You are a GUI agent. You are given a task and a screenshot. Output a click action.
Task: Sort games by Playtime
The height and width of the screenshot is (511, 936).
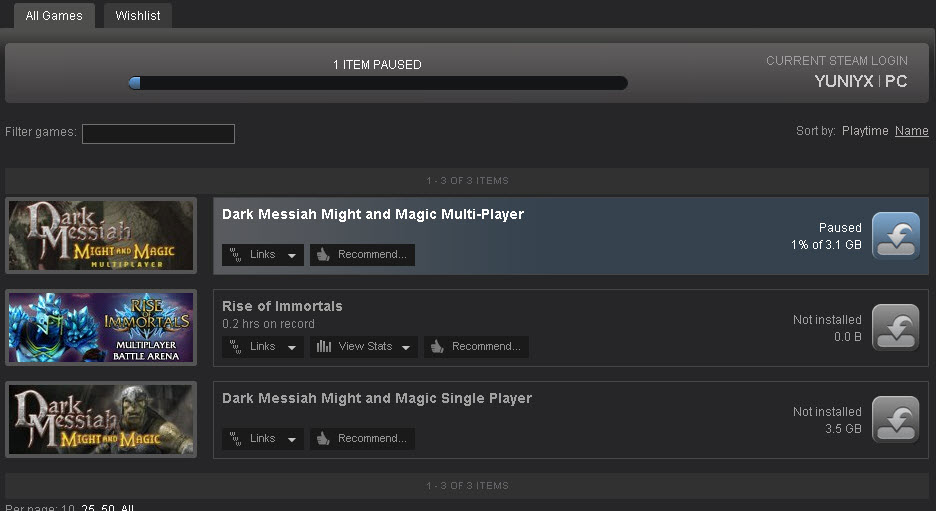pyautogui.click(x=865, y=131)
